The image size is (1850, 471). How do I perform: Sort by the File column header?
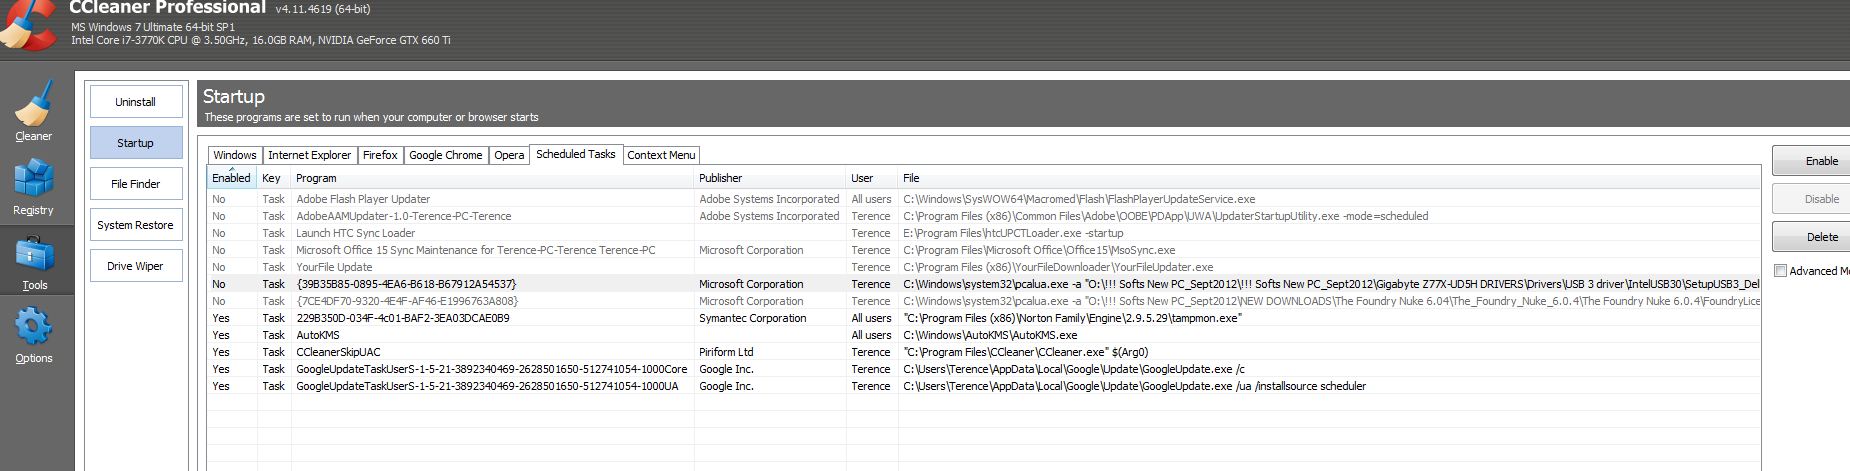point(1329,178)
